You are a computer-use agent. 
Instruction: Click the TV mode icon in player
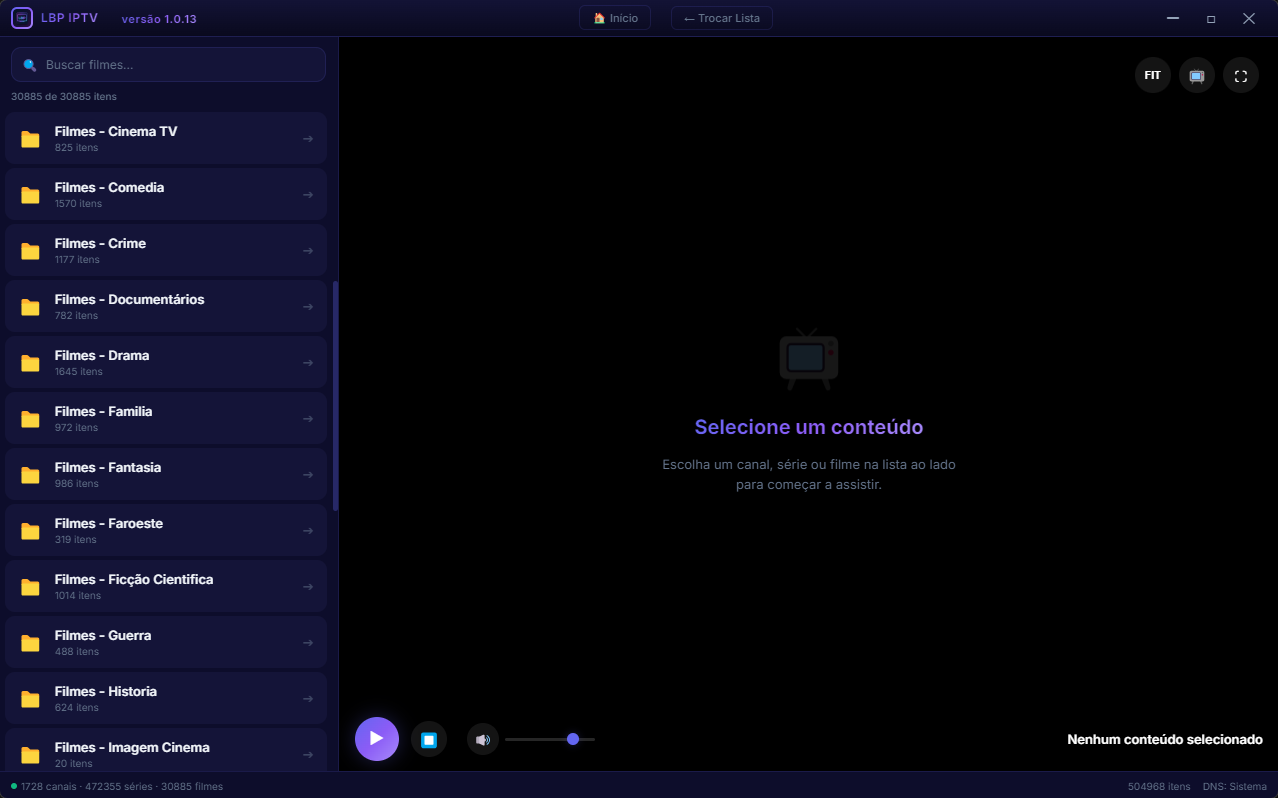click(1197, 75)
